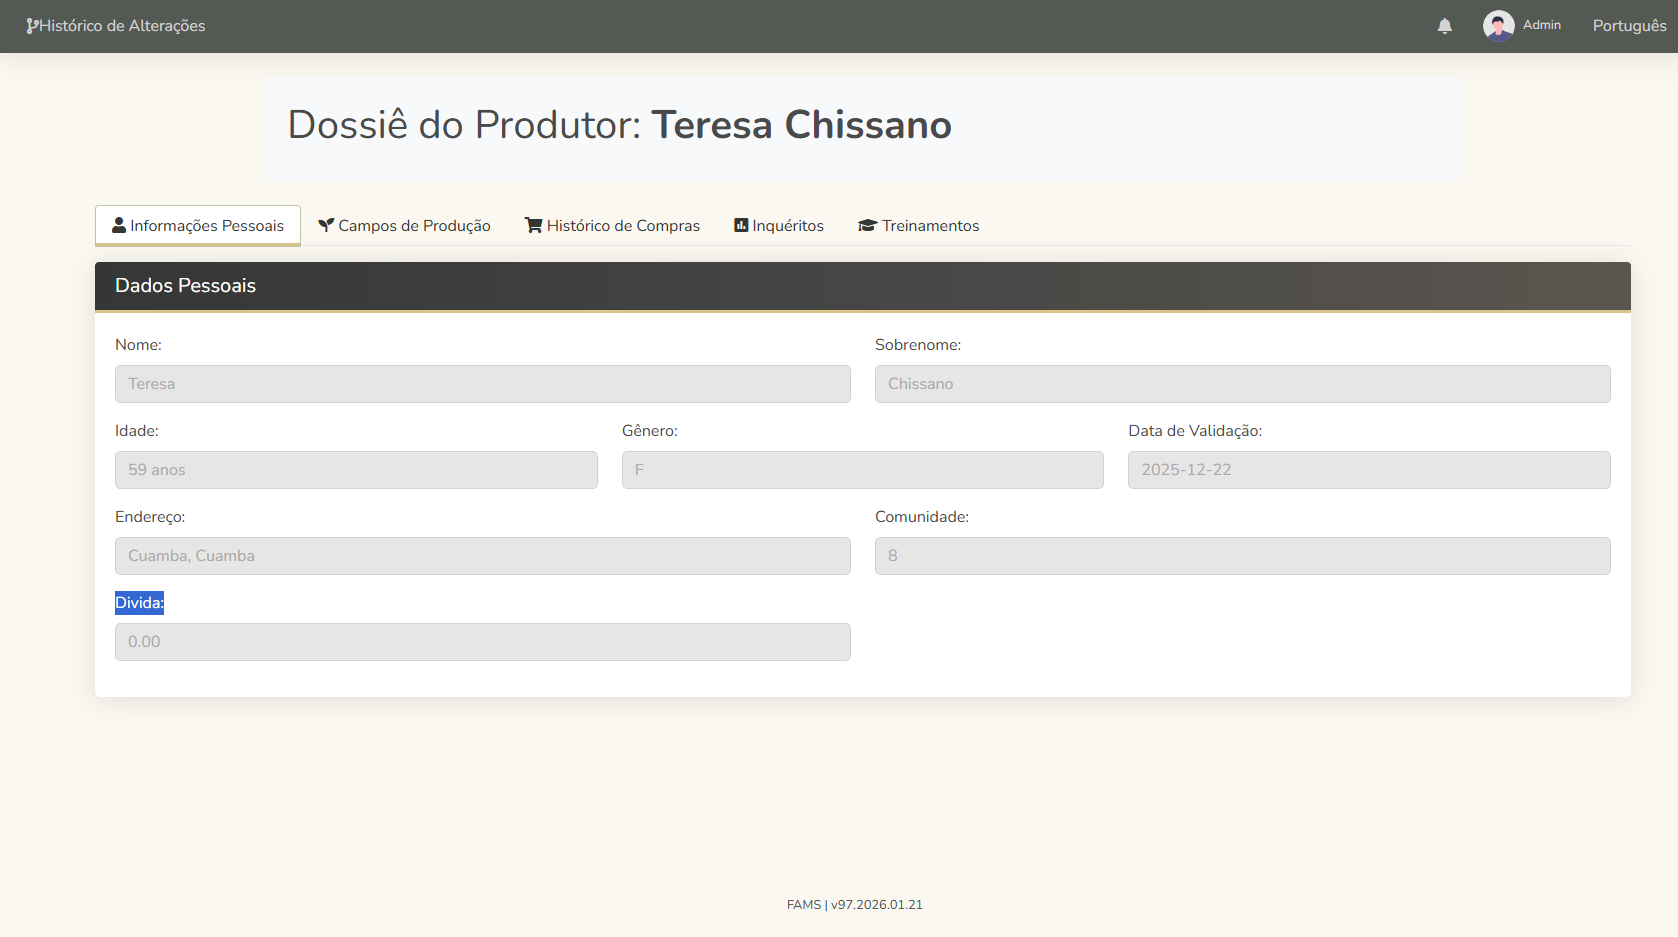Click the shopping cart icon
The height and width of the screenshot is (937, 1678).
(x=534, y=226)
